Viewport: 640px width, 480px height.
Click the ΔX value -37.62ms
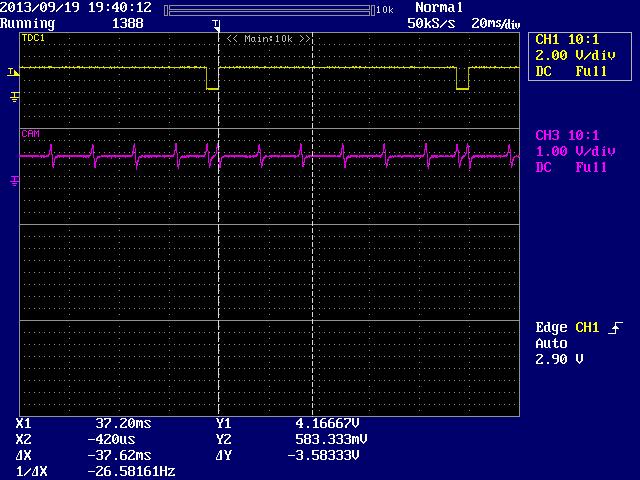point(119,456)
